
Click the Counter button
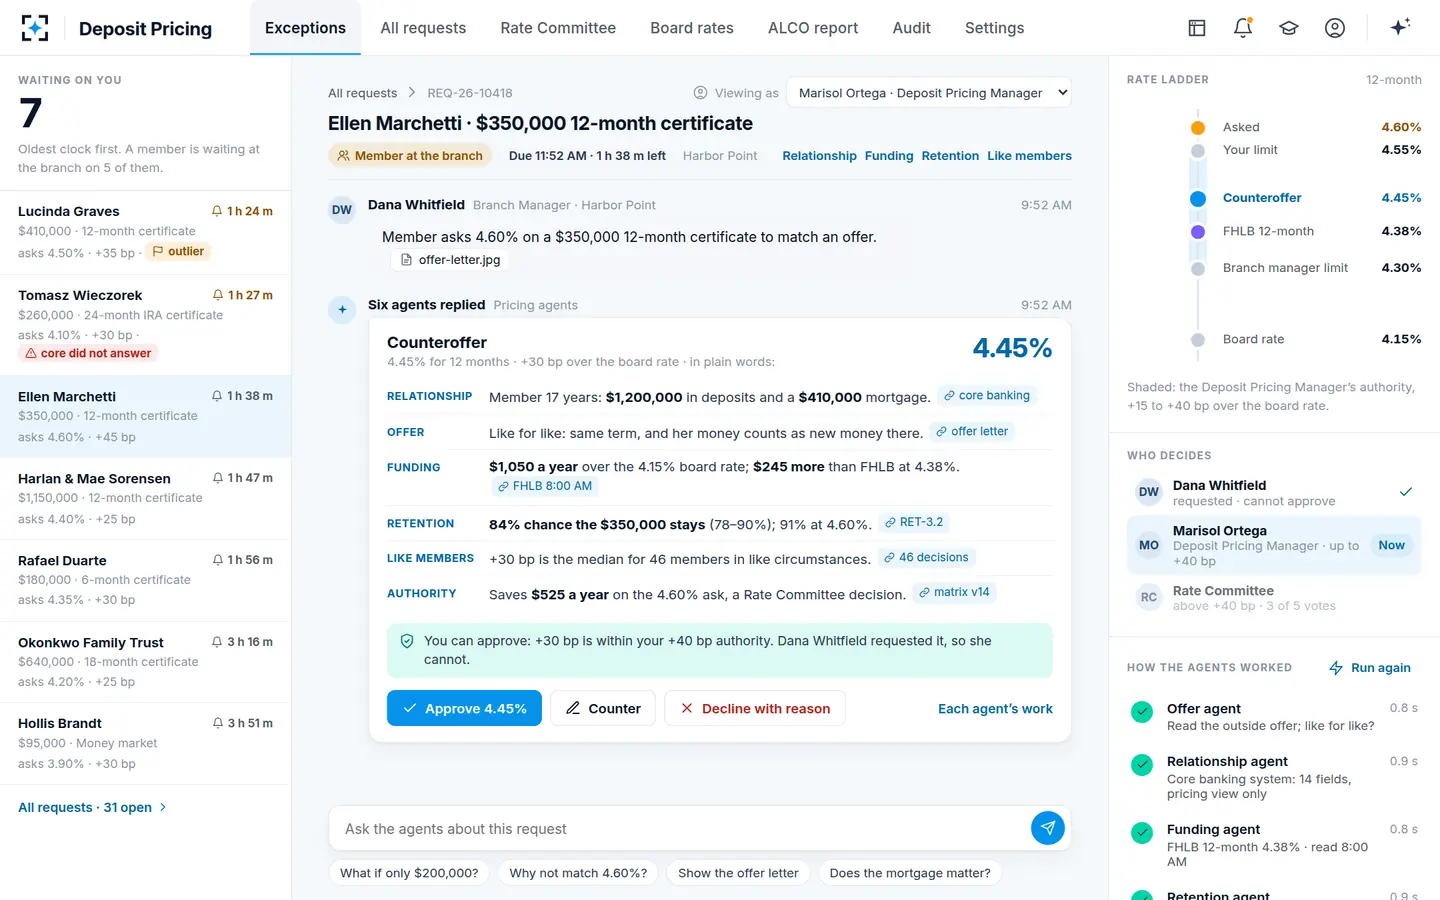pyautogui.click(x=603, y=708)
